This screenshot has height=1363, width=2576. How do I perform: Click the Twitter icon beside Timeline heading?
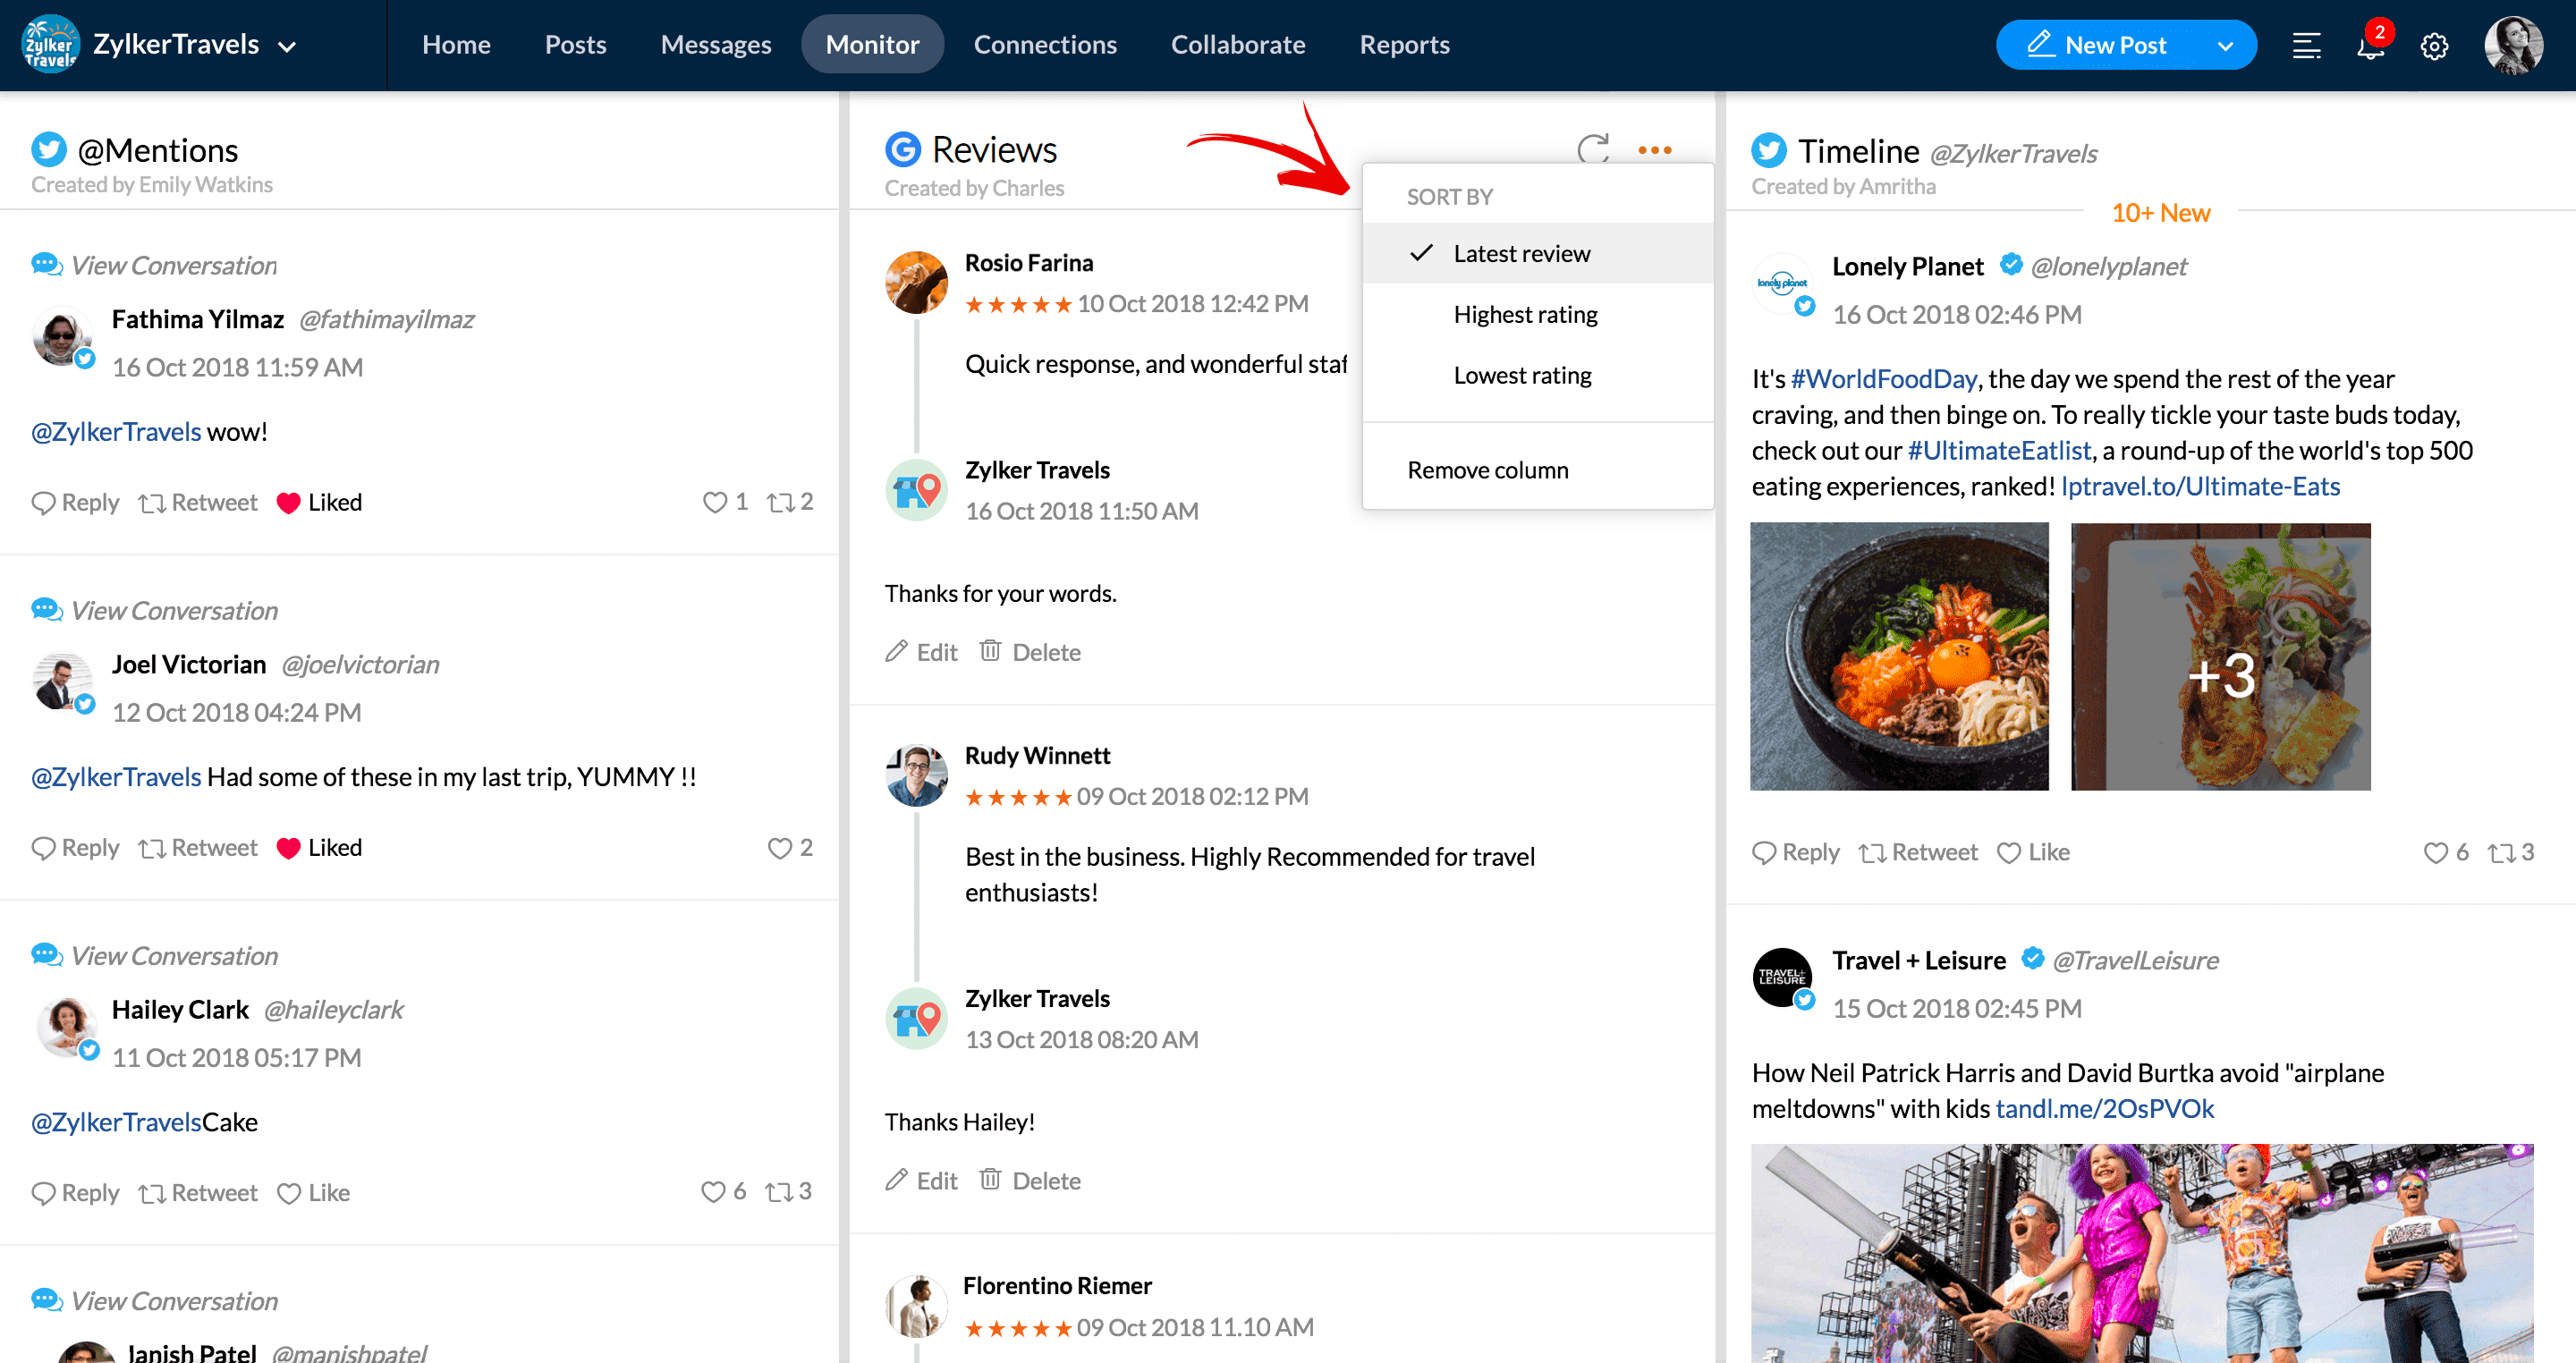pyautogui.click(x=1769, y=150)
